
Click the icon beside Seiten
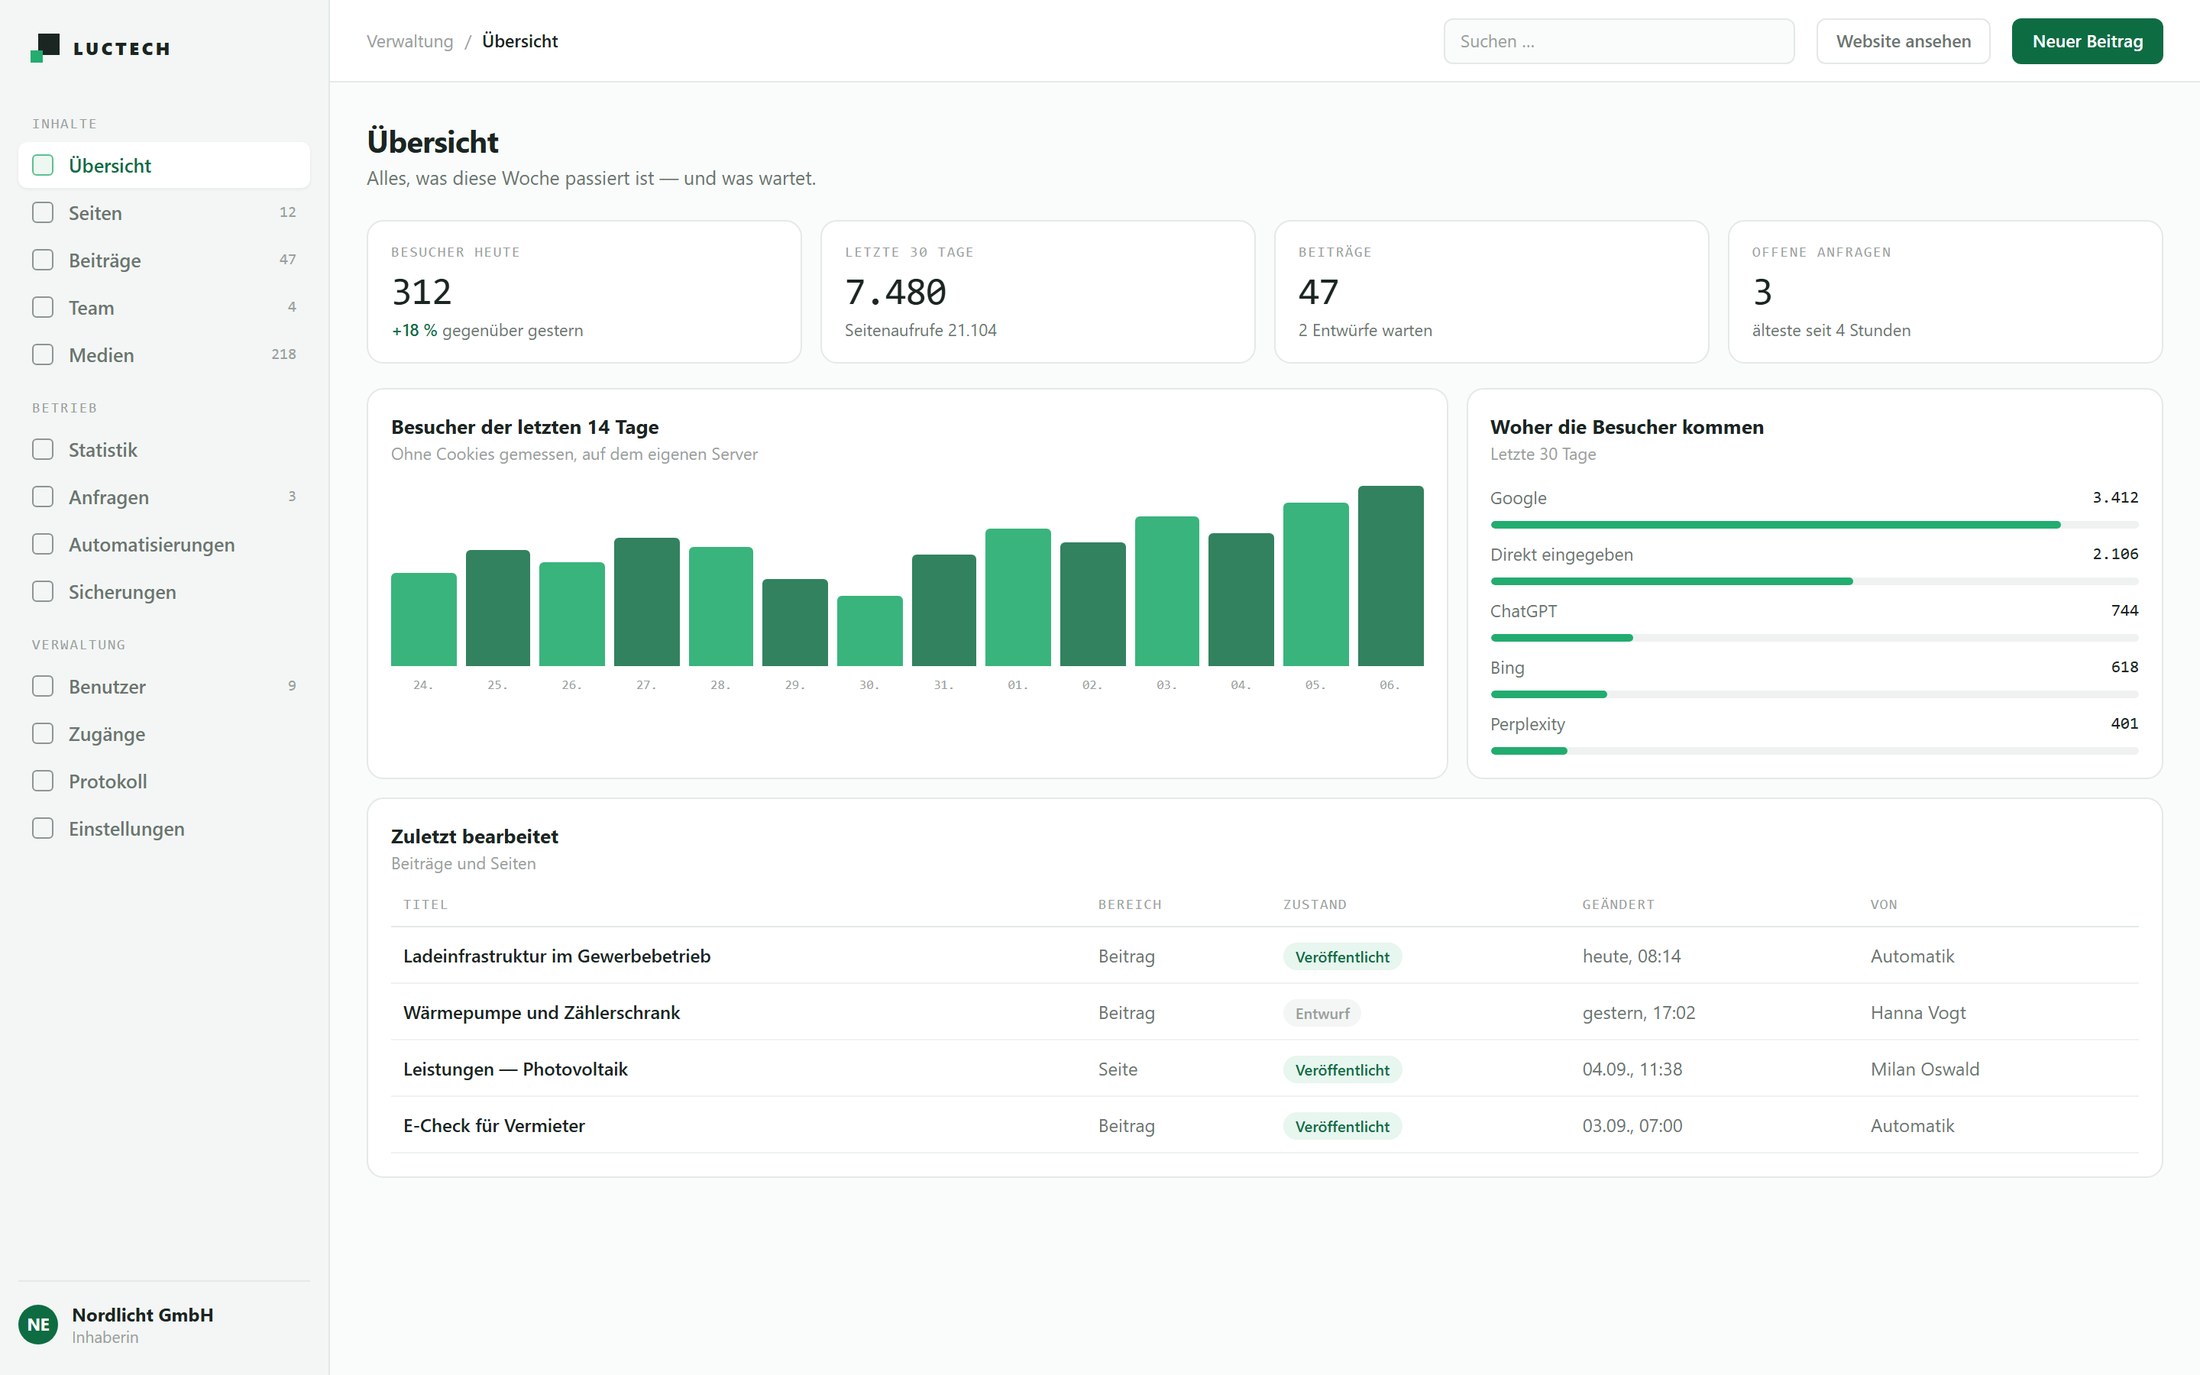(x=43, y=212)
